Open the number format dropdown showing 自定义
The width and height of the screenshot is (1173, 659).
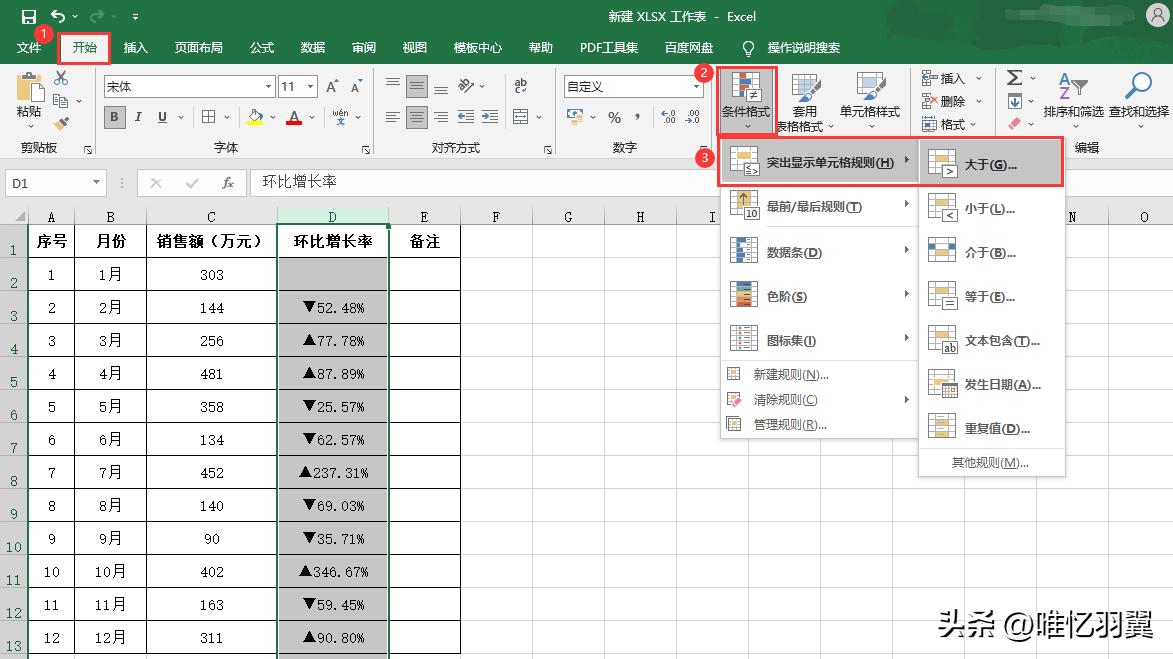tap(697, 84)
